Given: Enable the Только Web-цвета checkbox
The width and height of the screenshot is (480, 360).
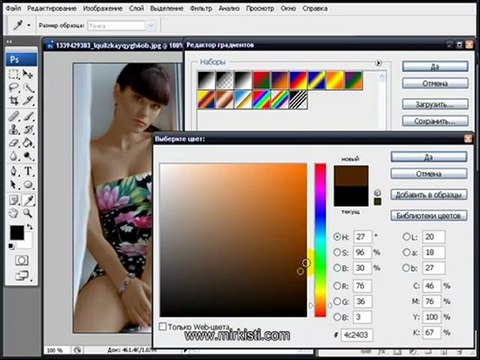Looking at the screenshot, I should click(x=163, y=326).
